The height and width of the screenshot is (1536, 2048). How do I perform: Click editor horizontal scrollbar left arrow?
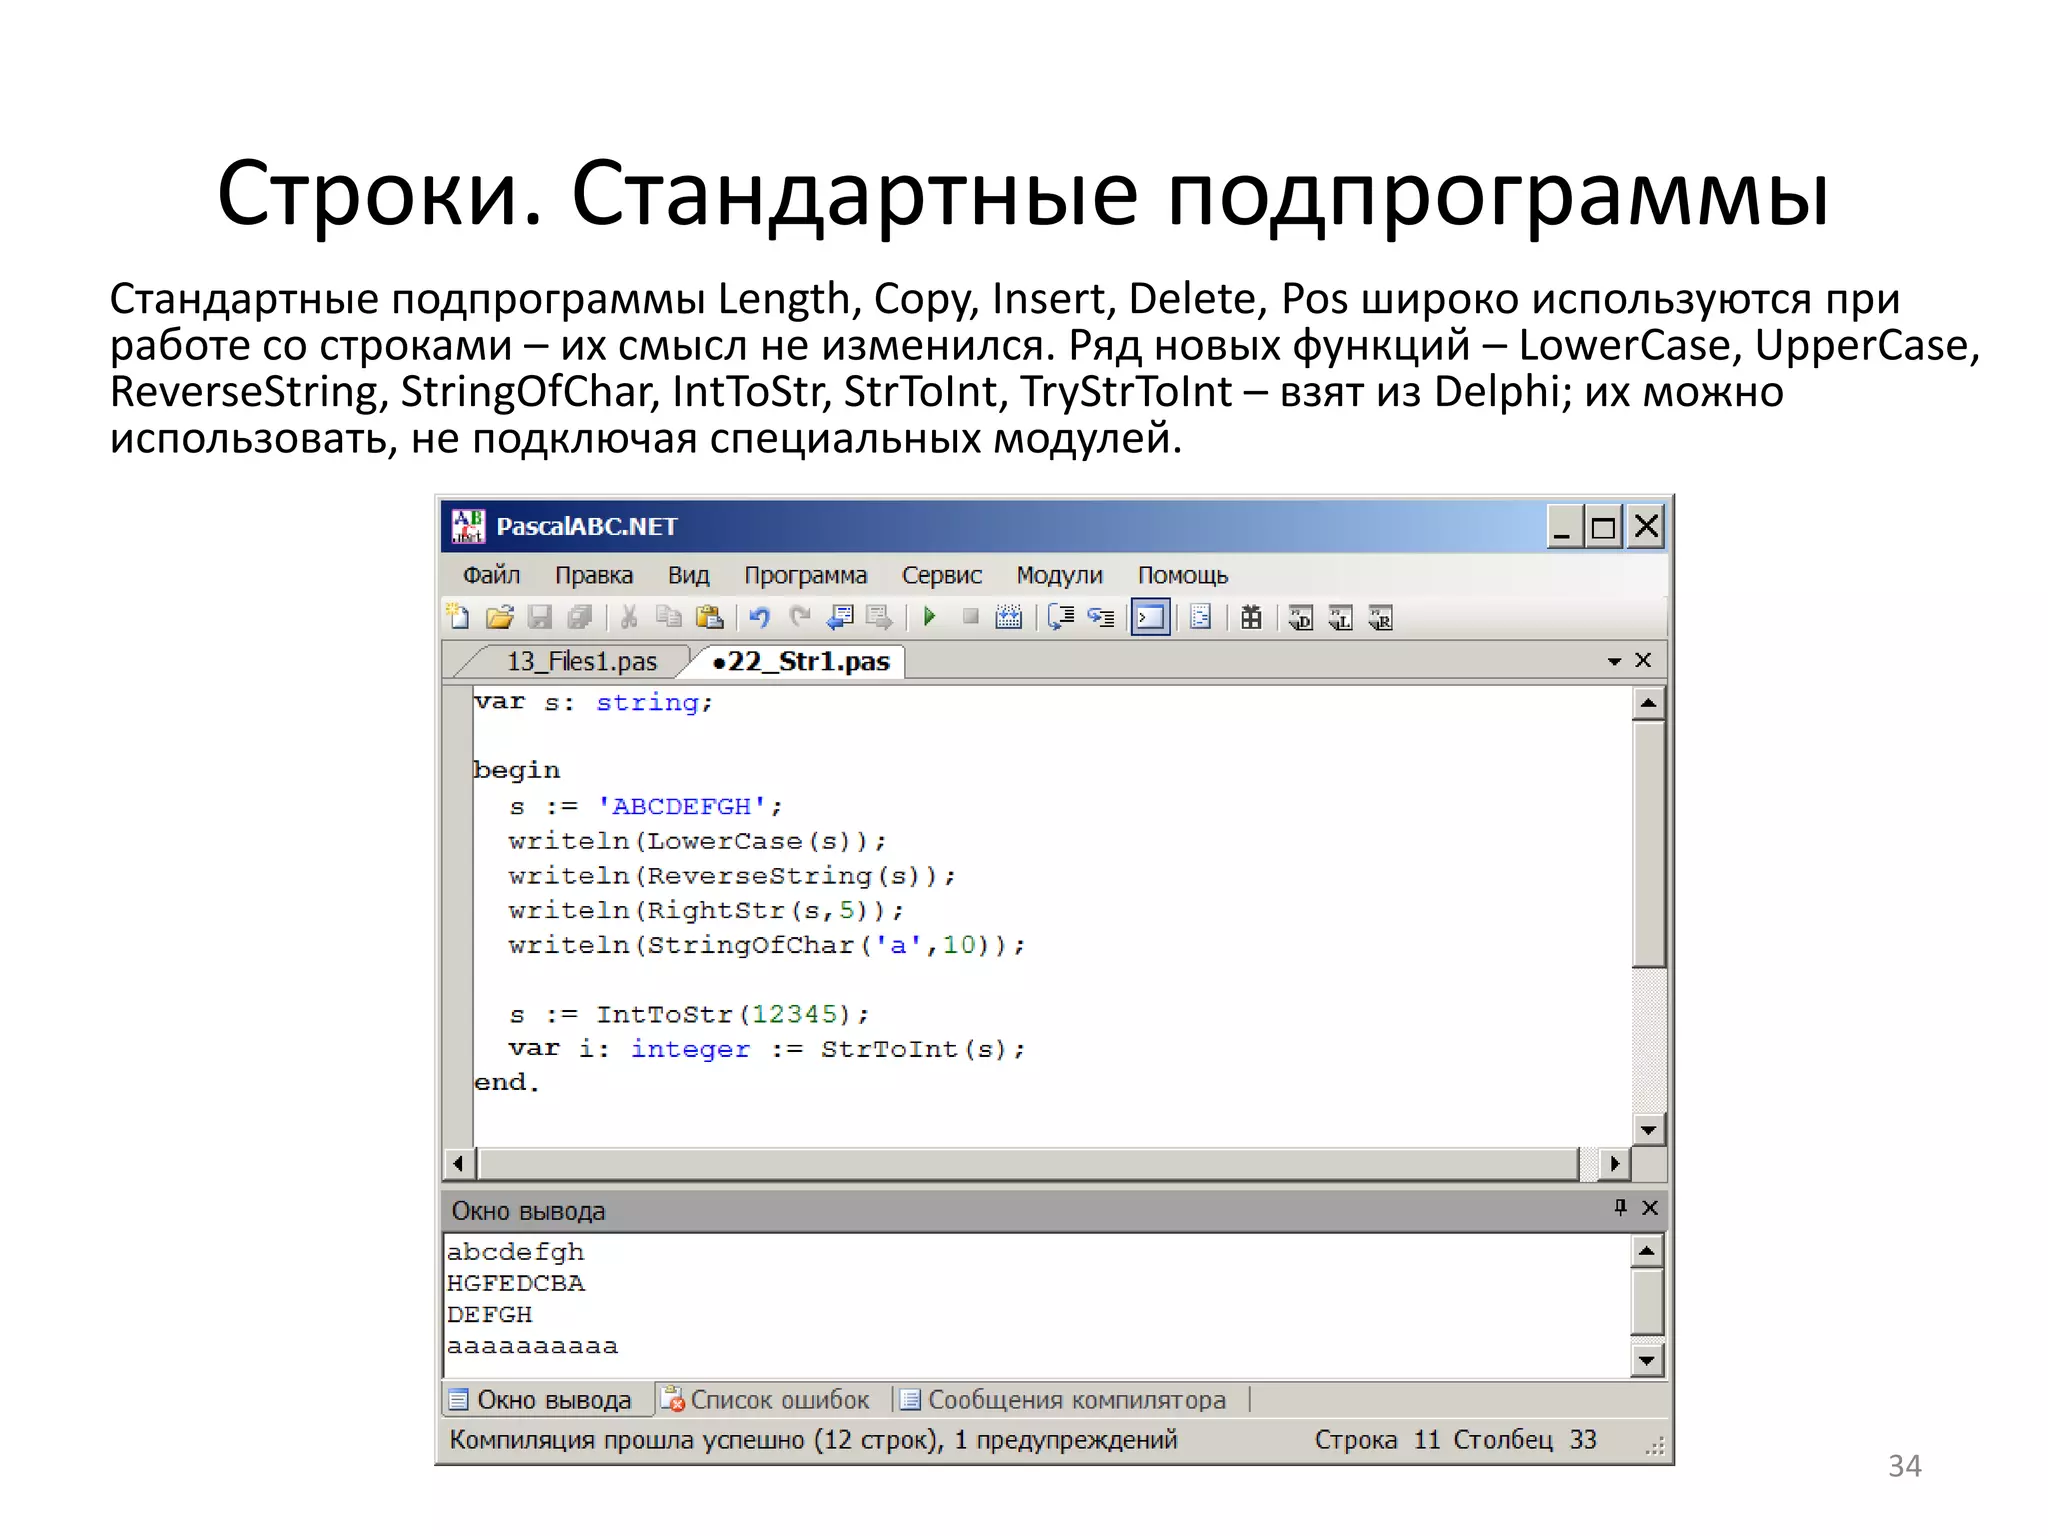(x=458, y=1163)
